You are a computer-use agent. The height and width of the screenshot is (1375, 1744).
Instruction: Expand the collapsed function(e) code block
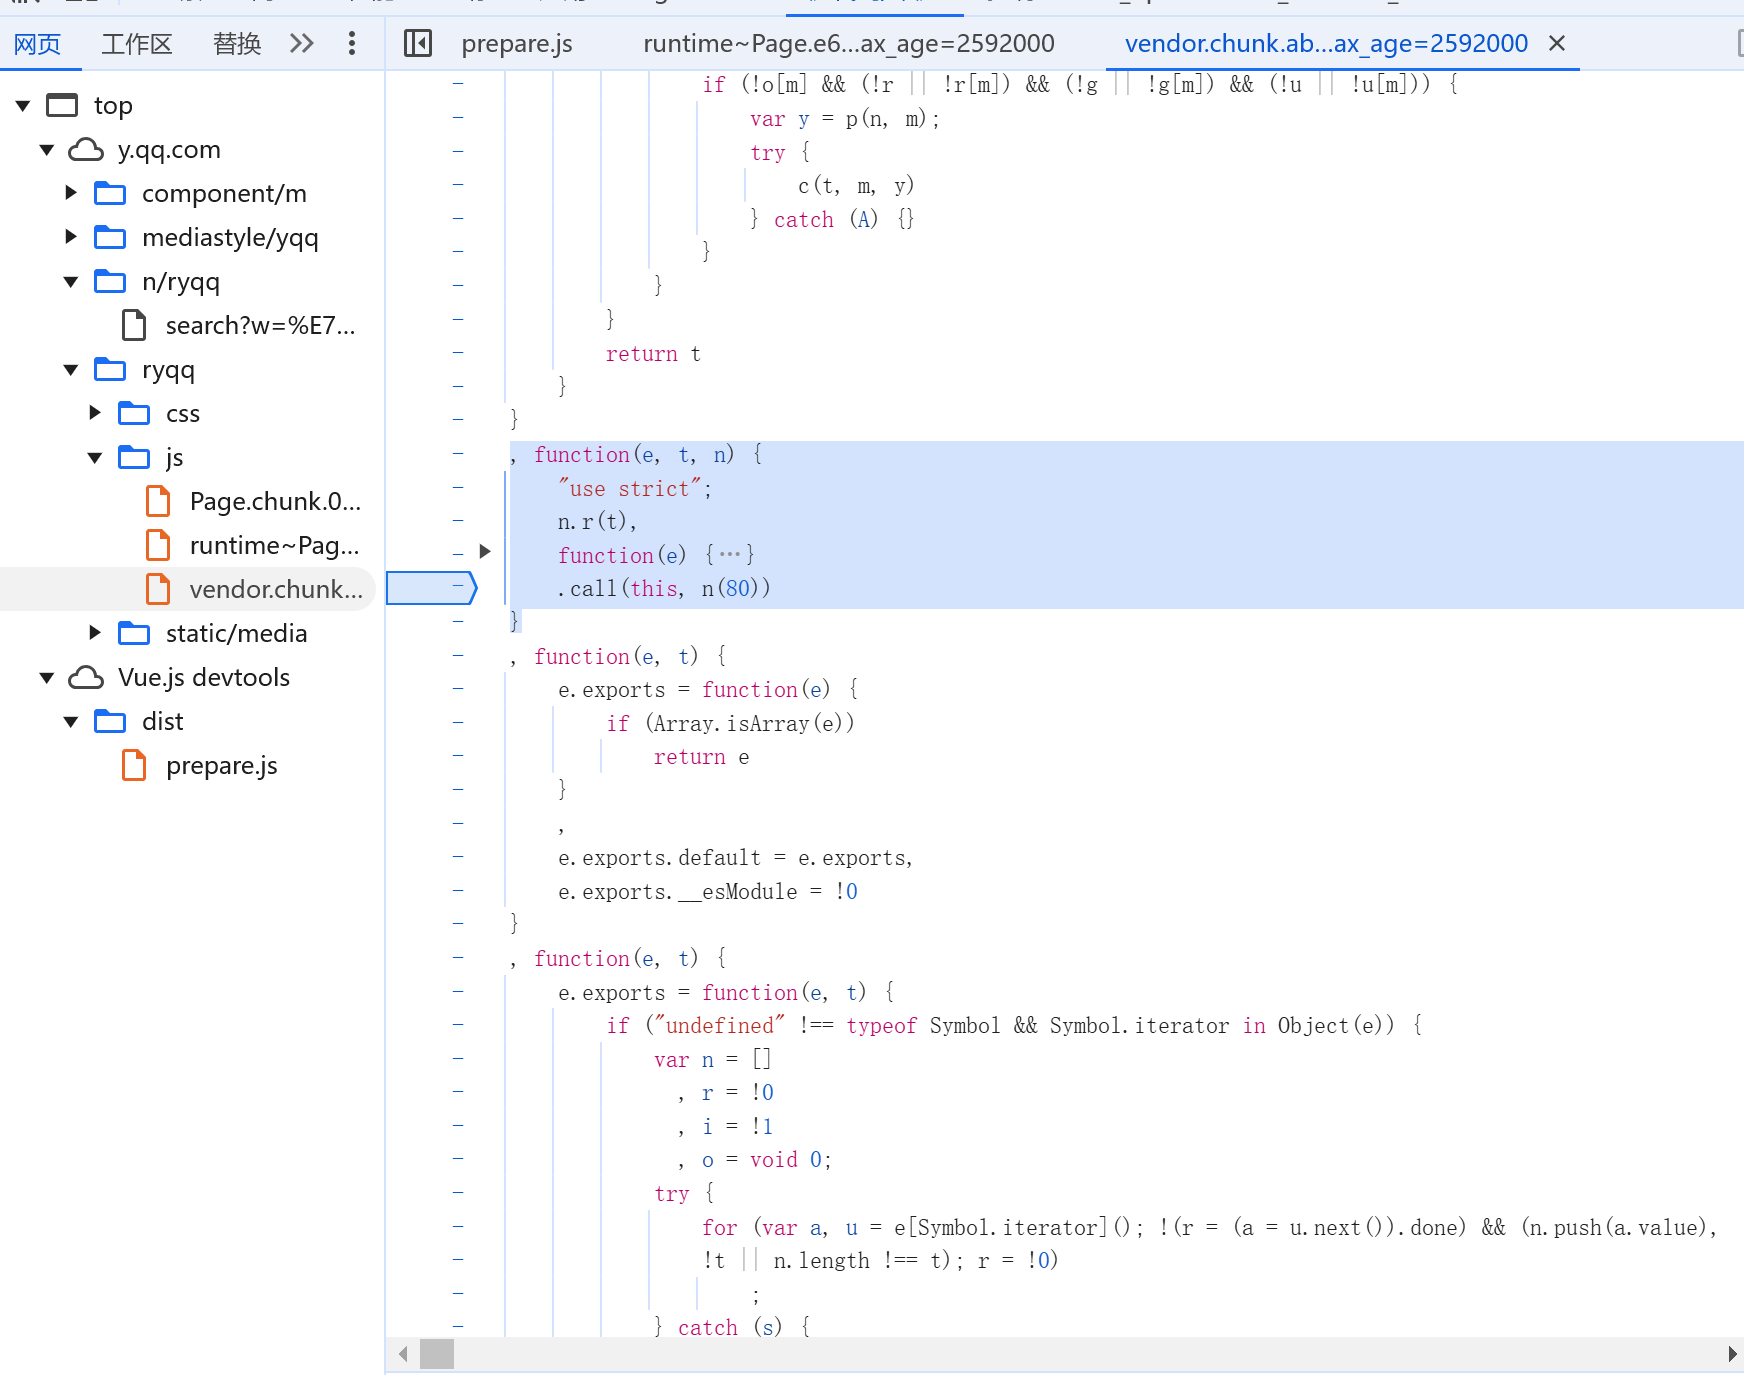tap(485, 551)
